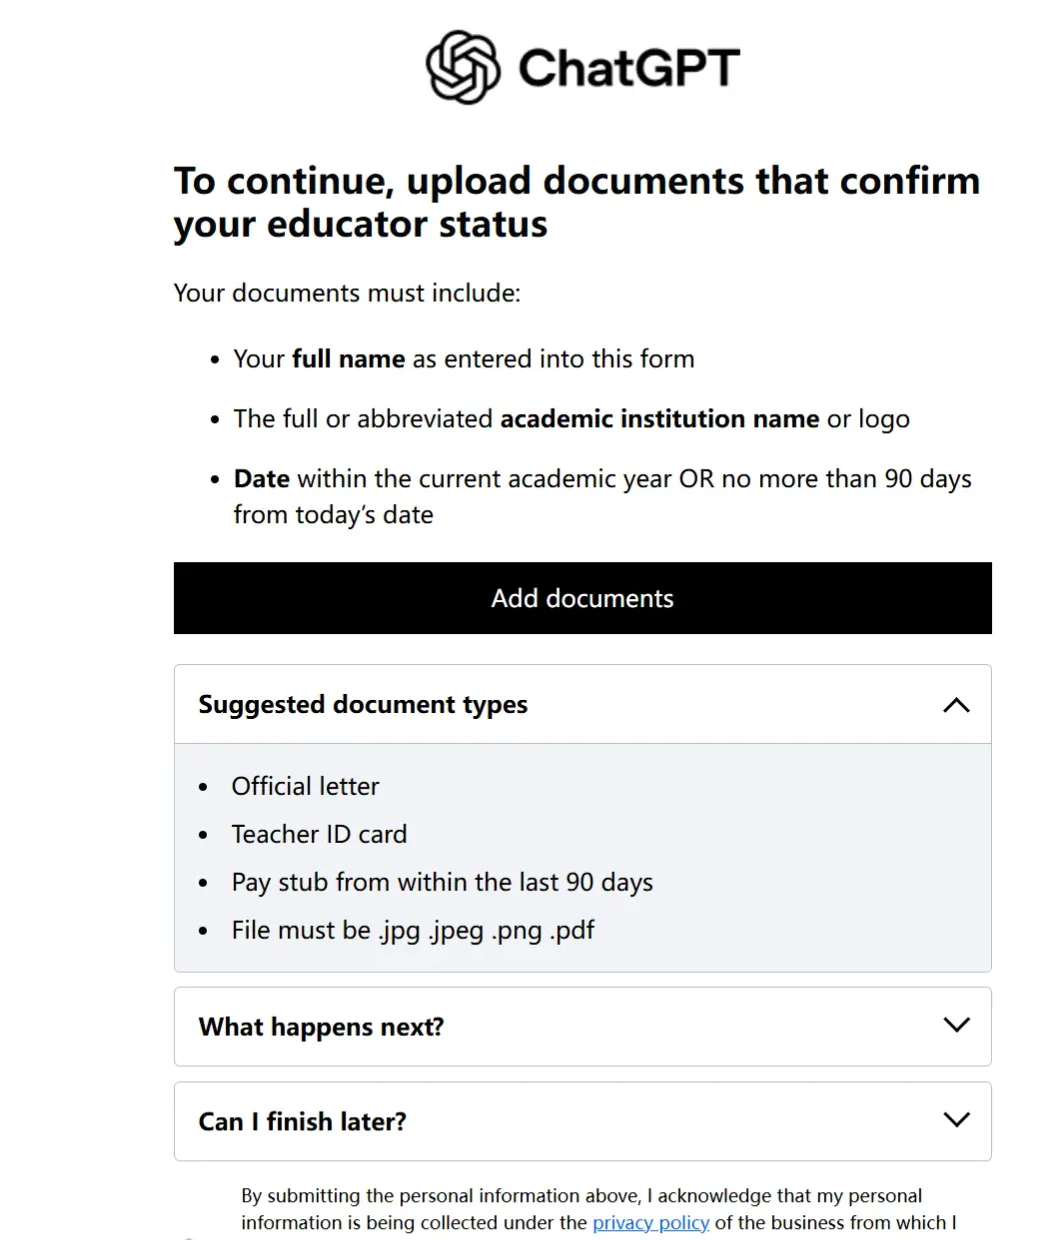Click the Suggested document types header label
Screen dimensions: 1060x1240
coord(363,705)
